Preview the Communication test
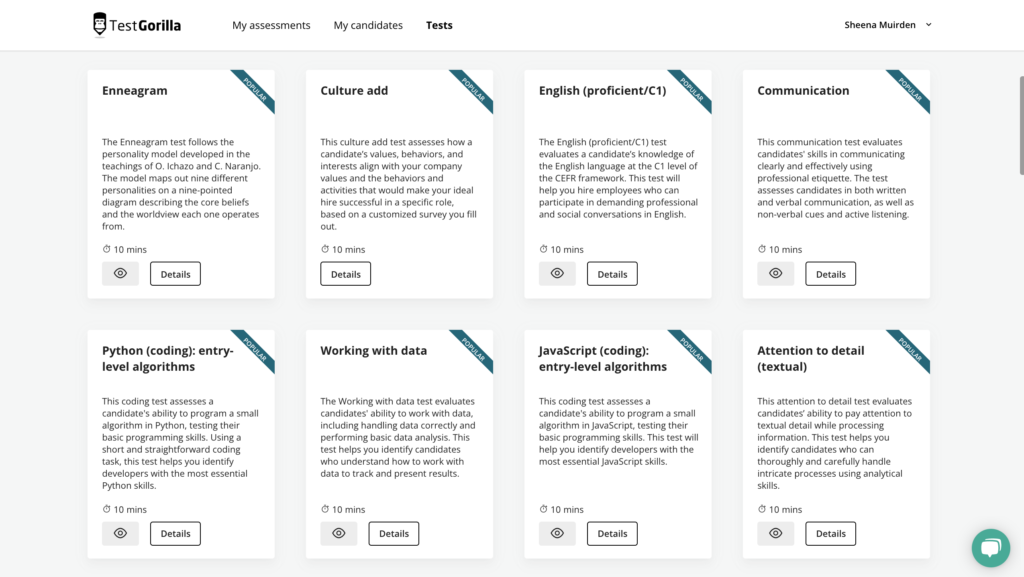The height and width of the screenshot is (577, 1024). click(x=775, y=273)
